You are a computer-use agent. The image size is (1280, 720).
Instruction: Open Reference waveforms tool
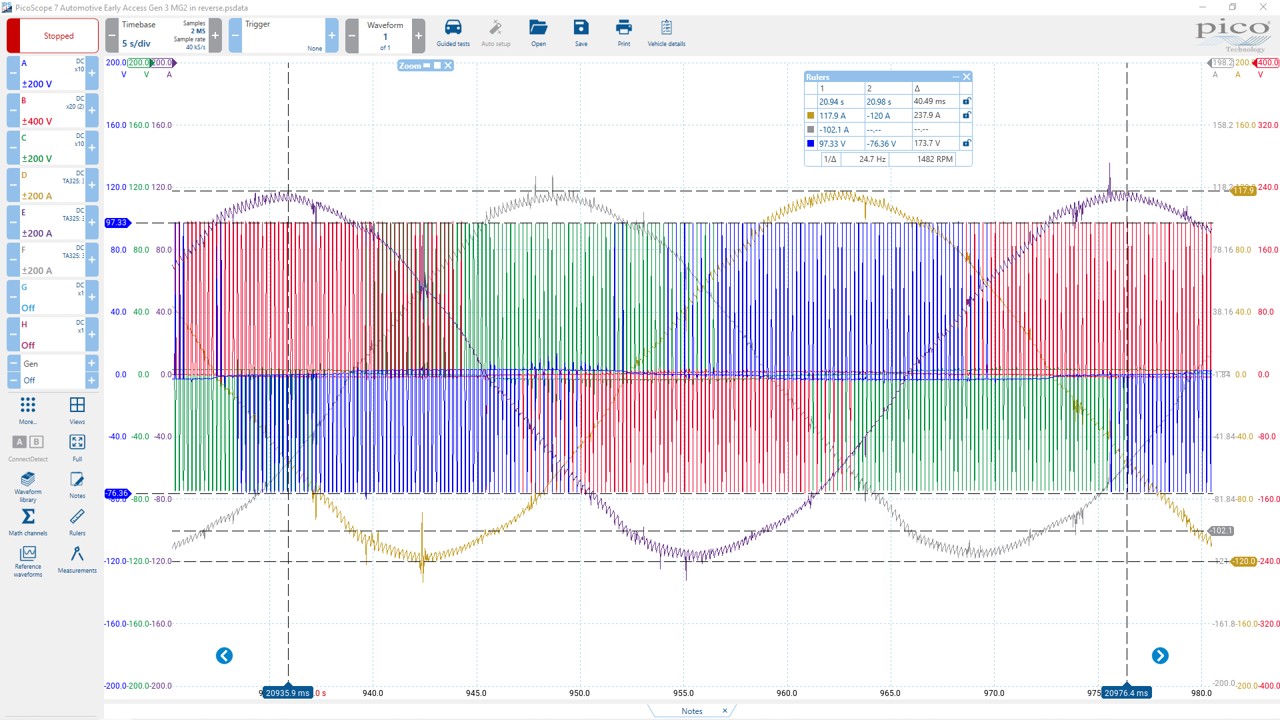pos(28,556)
